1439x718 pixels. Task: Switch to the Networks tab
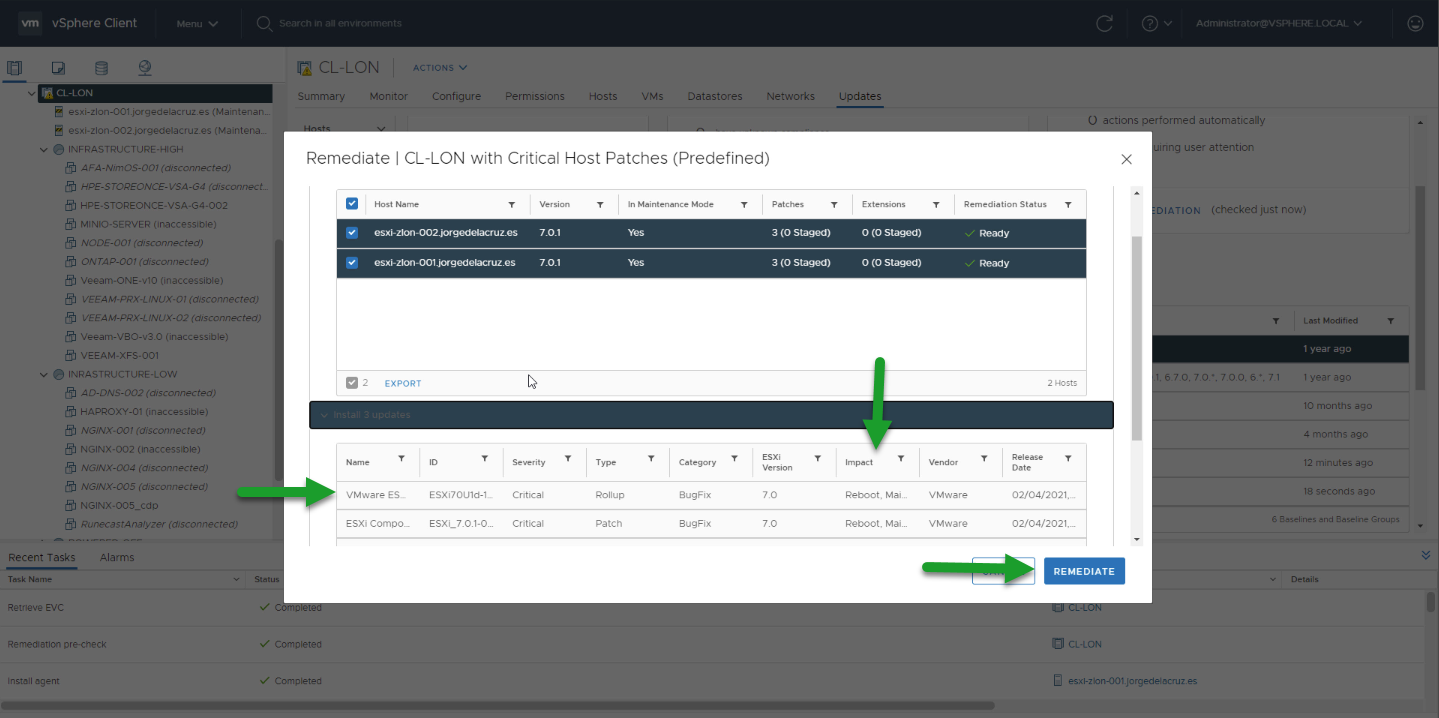tap(790, 96)
